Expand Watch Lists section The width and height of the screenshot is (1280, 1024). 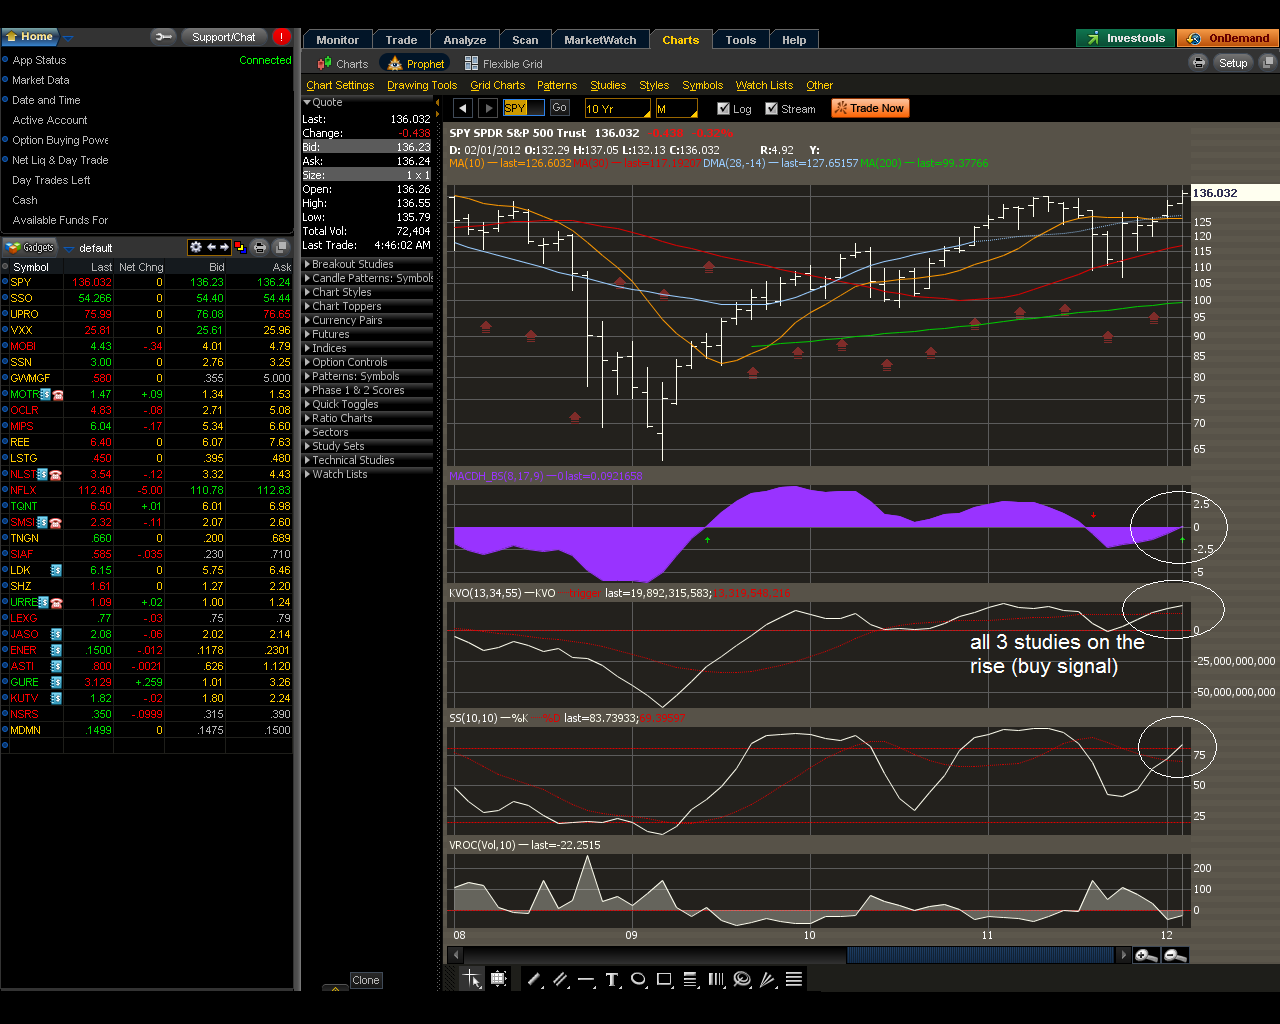click(335, 474)
